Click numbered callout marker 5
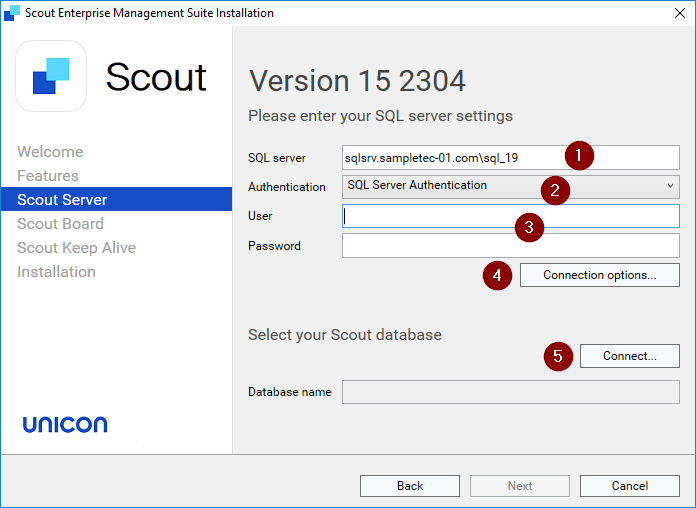696x508 pixels. pyautogui.click(x=559, y=356)
